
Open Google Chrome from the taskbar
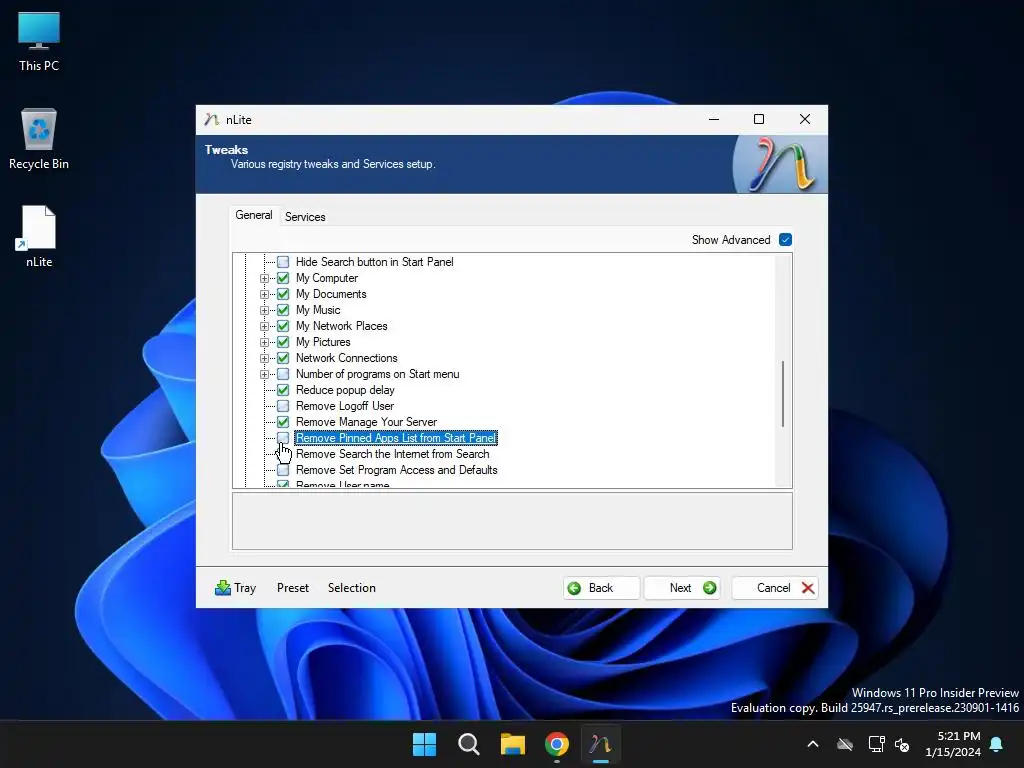pos(557,744)
